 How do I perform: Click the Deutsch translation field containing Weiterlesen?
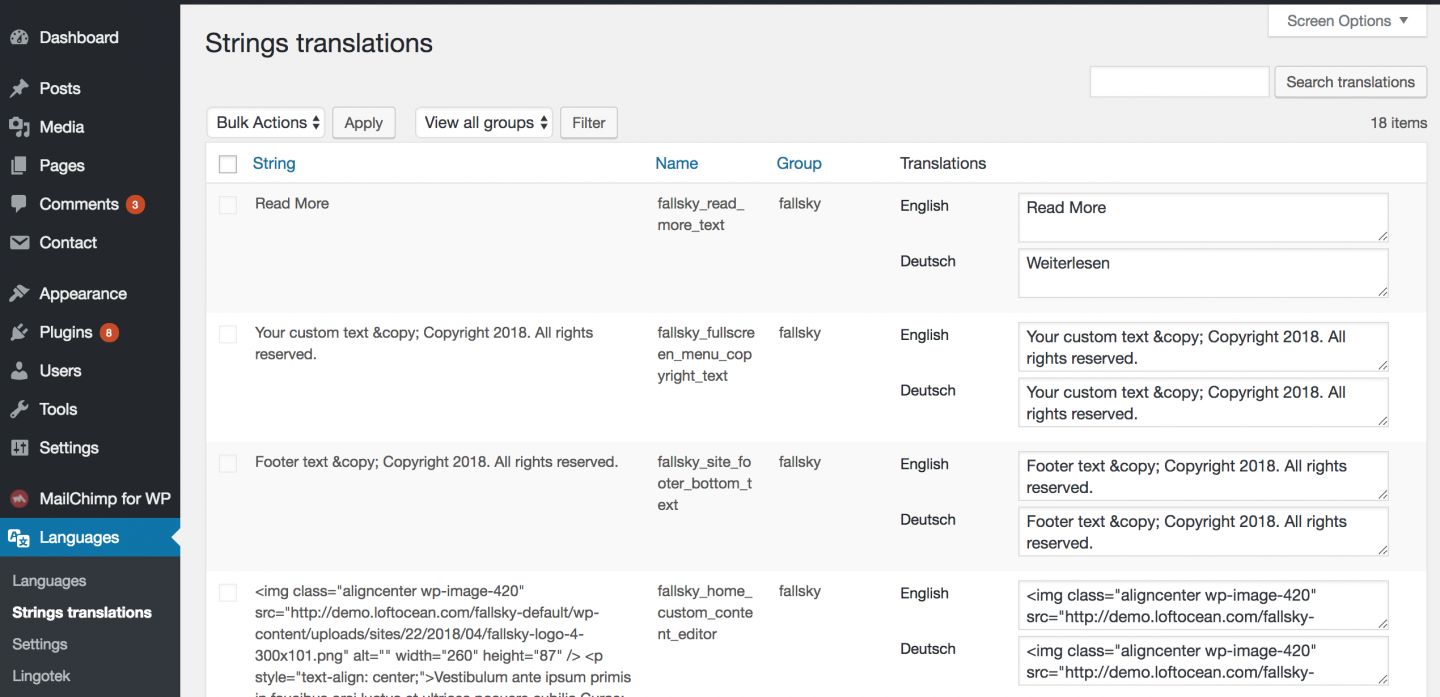[1202, 273]
